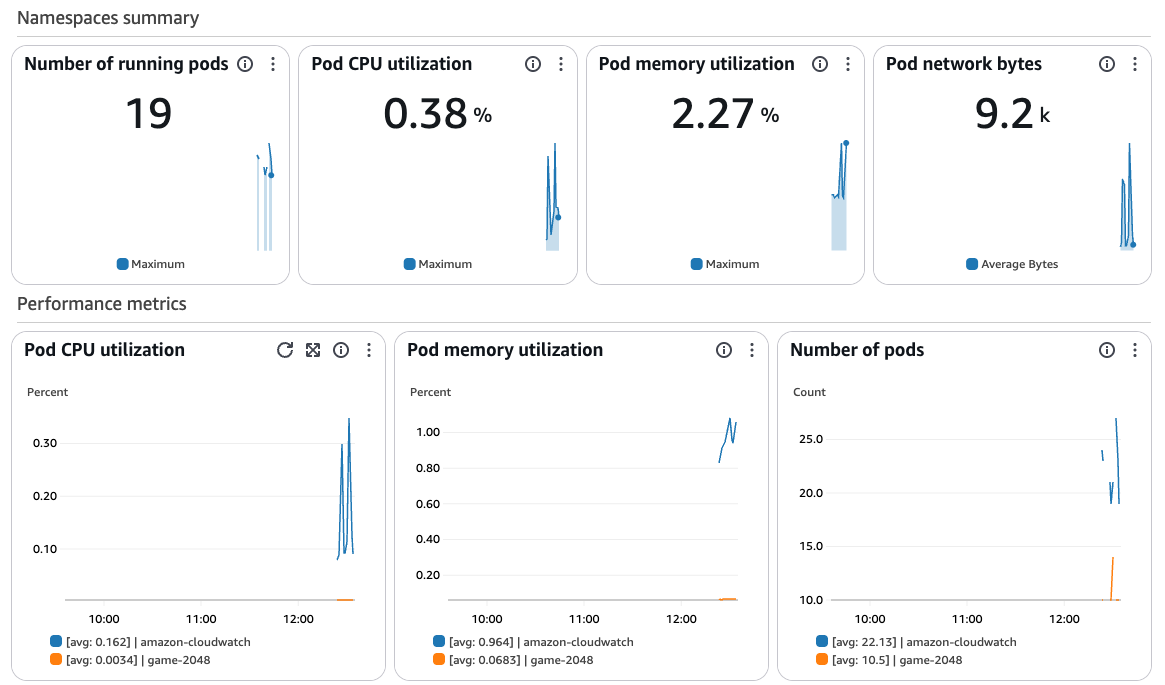Show info for Pod memory utilization summary
This screenshot has height=685, width=1165.
pos(820,64)
